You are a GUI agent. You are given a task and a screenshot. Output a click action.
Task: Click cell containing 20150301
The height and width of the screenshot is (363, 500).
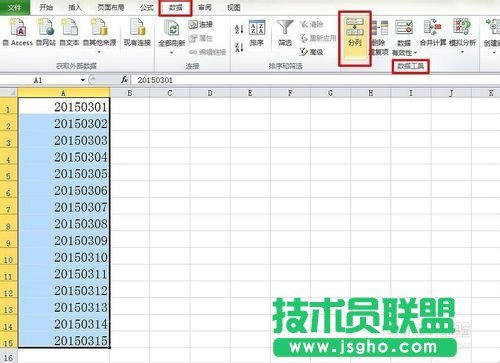tap(64, 106)
